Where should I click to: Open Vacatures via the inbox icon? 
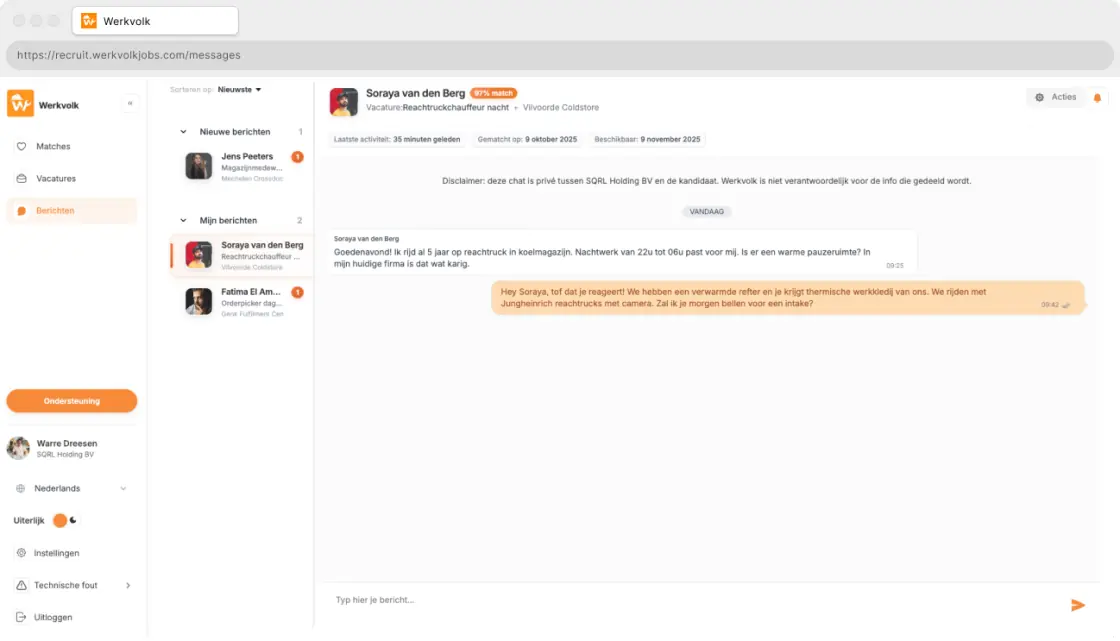pyautogui.click(x=21, y=178)
